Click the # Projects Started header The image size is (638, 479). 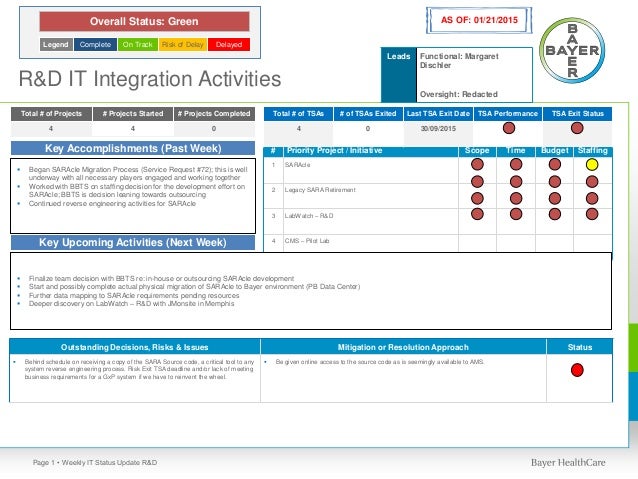coord(133,114)
